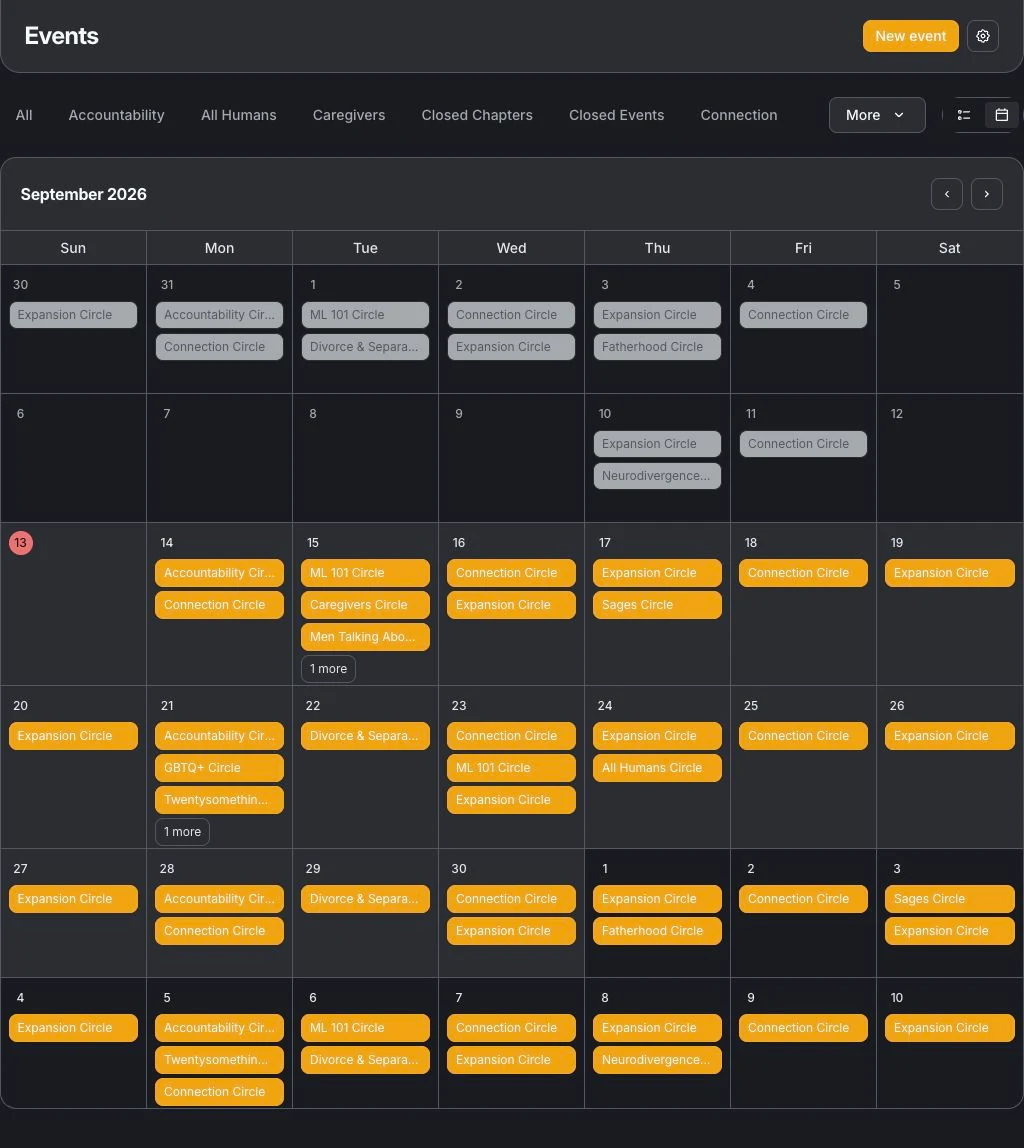Click the Wed column header
The image size is (1024, 1148).
tap(511, 248)
